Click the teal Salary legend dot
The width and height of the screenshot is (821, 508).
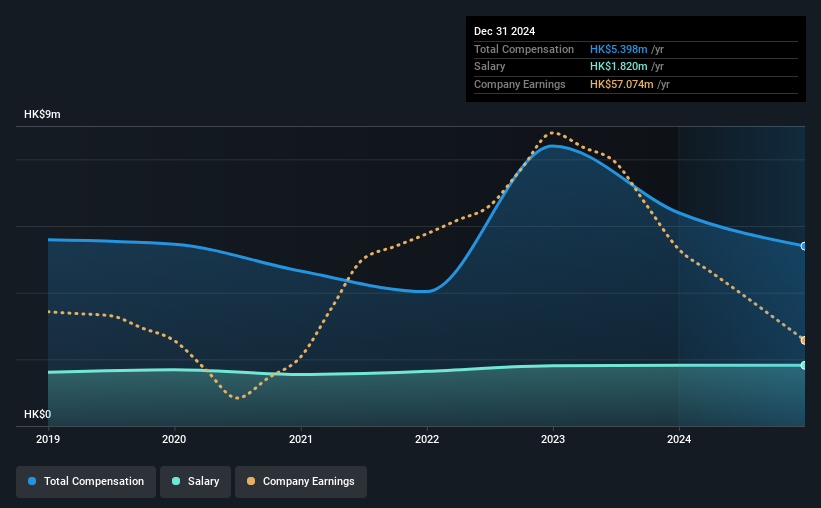tap(176, 481)
